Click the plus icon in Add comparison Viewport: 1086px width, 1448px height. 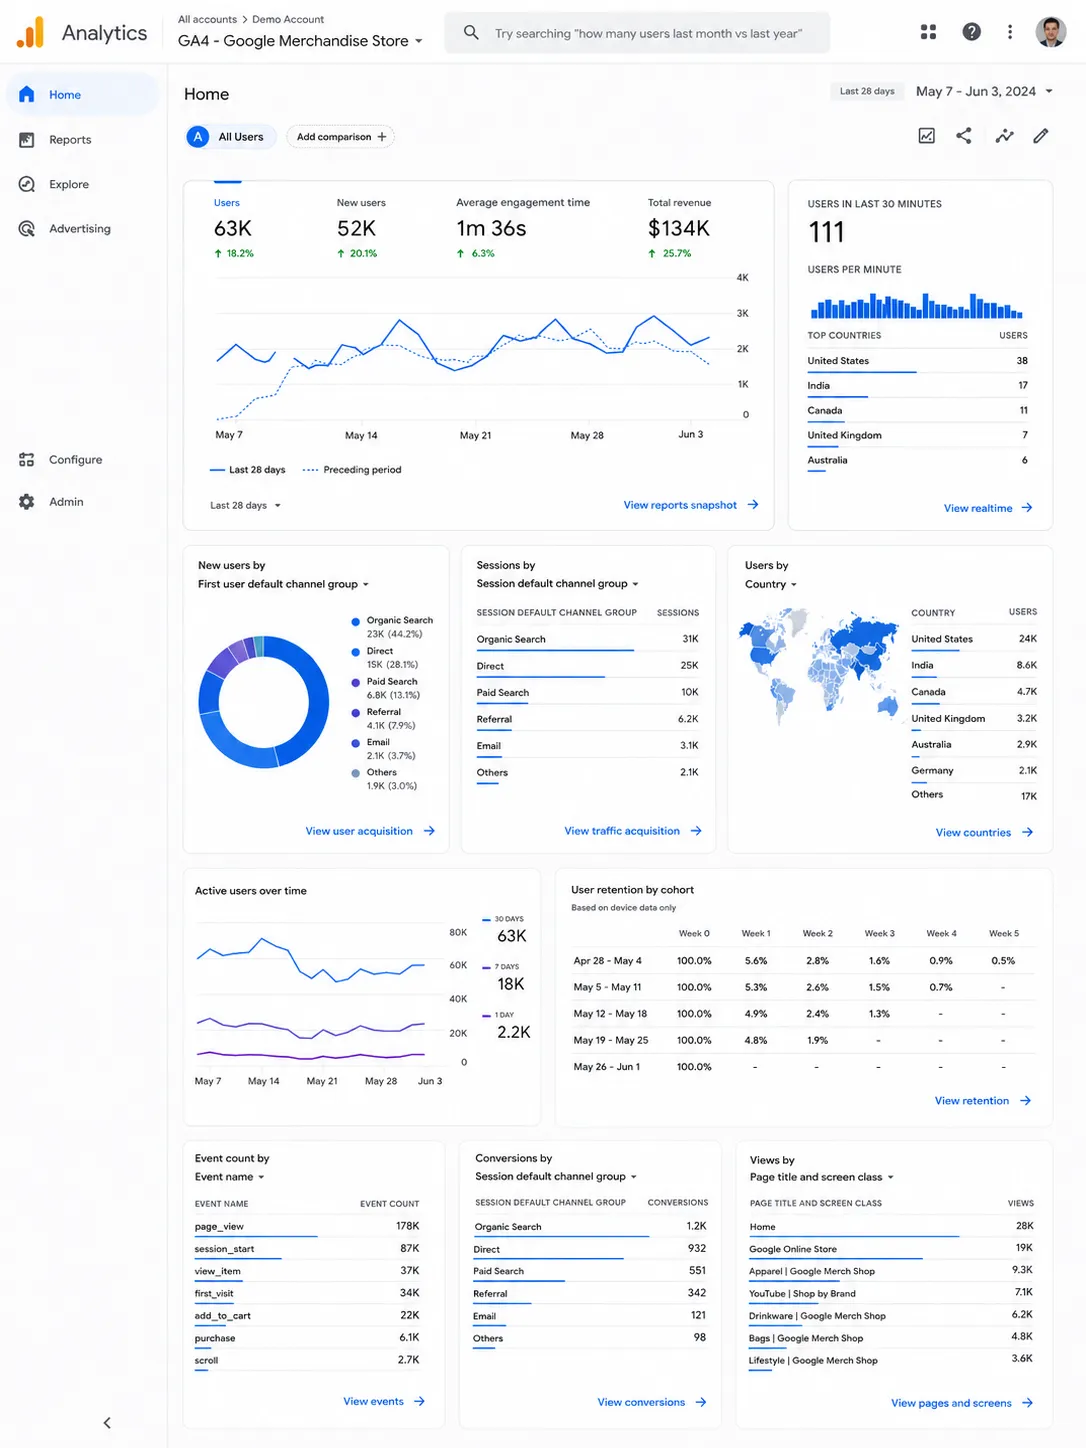tap(382, 137)
